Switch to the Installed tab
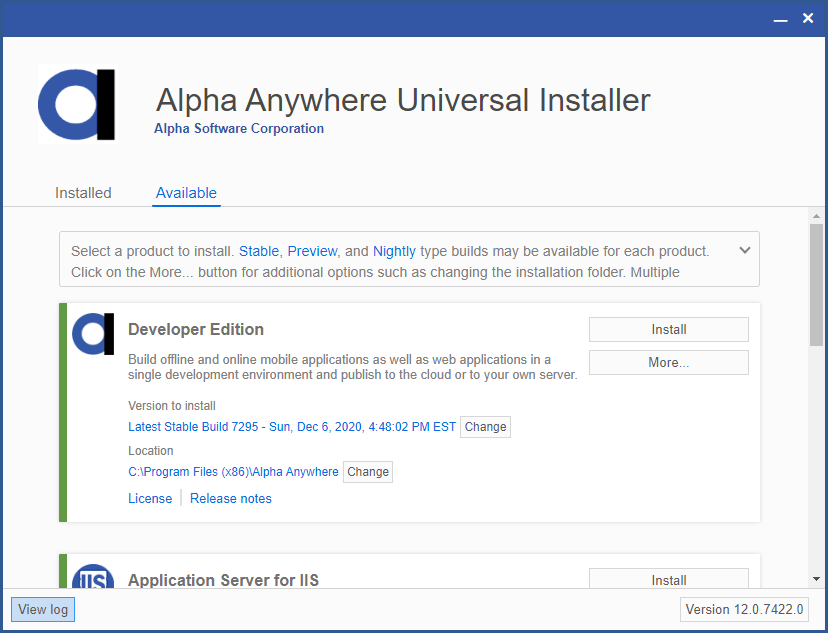828x633 pixels. point(83,193)
